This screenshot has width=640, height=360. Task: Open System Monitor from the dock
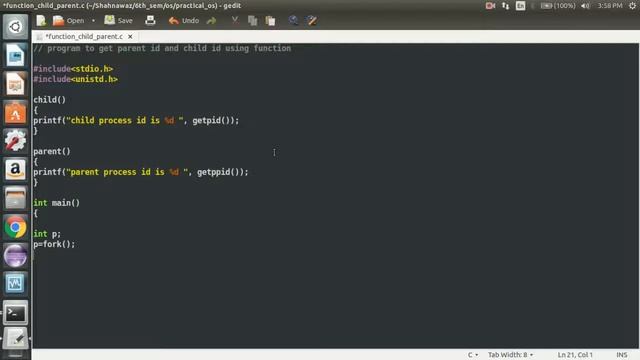(x=15, y=284)
